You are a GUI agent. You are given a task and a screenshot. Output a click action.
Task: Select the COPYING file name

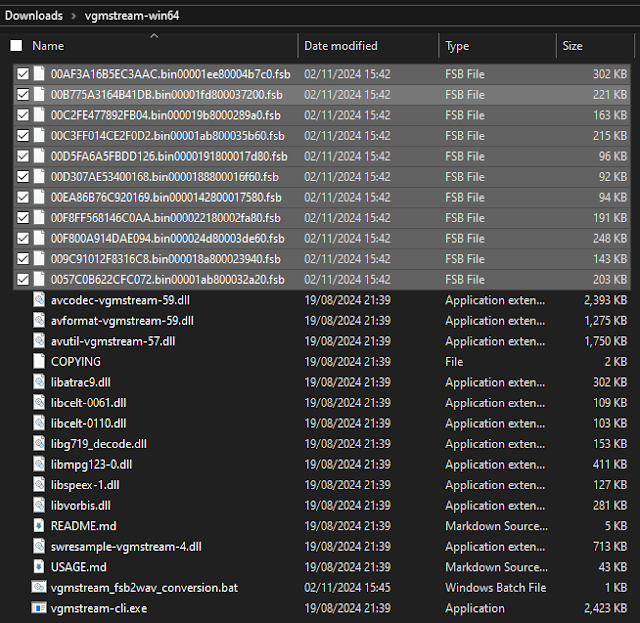(x=76, y=362)
